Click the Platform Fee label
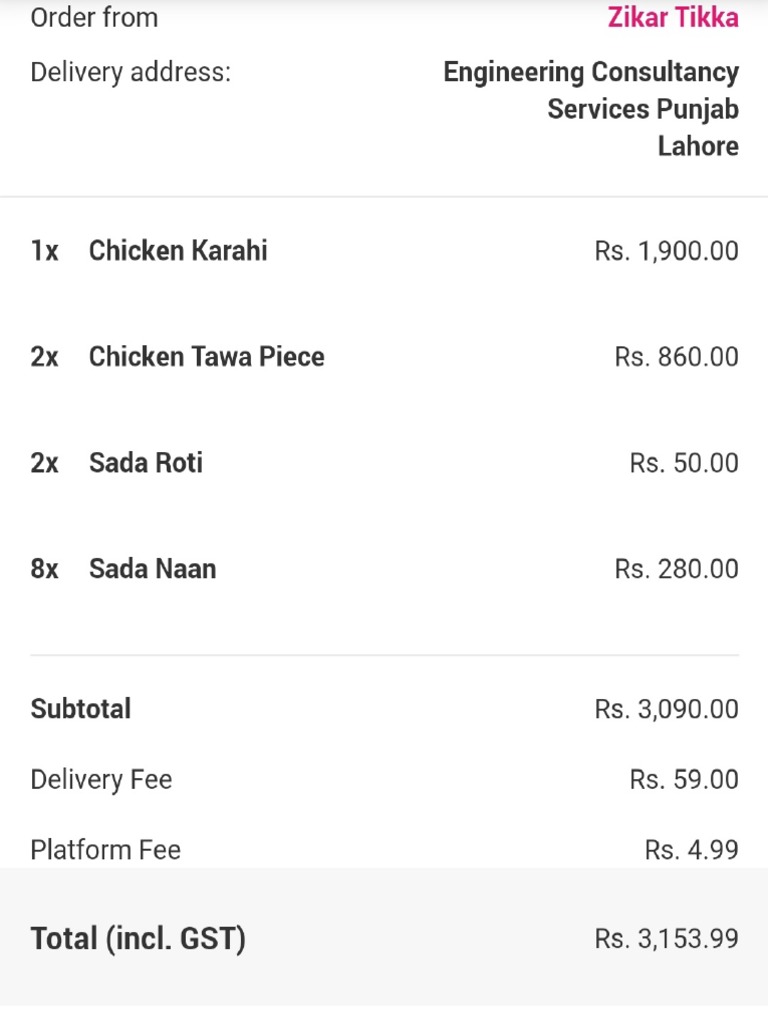The width and height of the screenshot is (768, 1024). (x=106, y=850)
